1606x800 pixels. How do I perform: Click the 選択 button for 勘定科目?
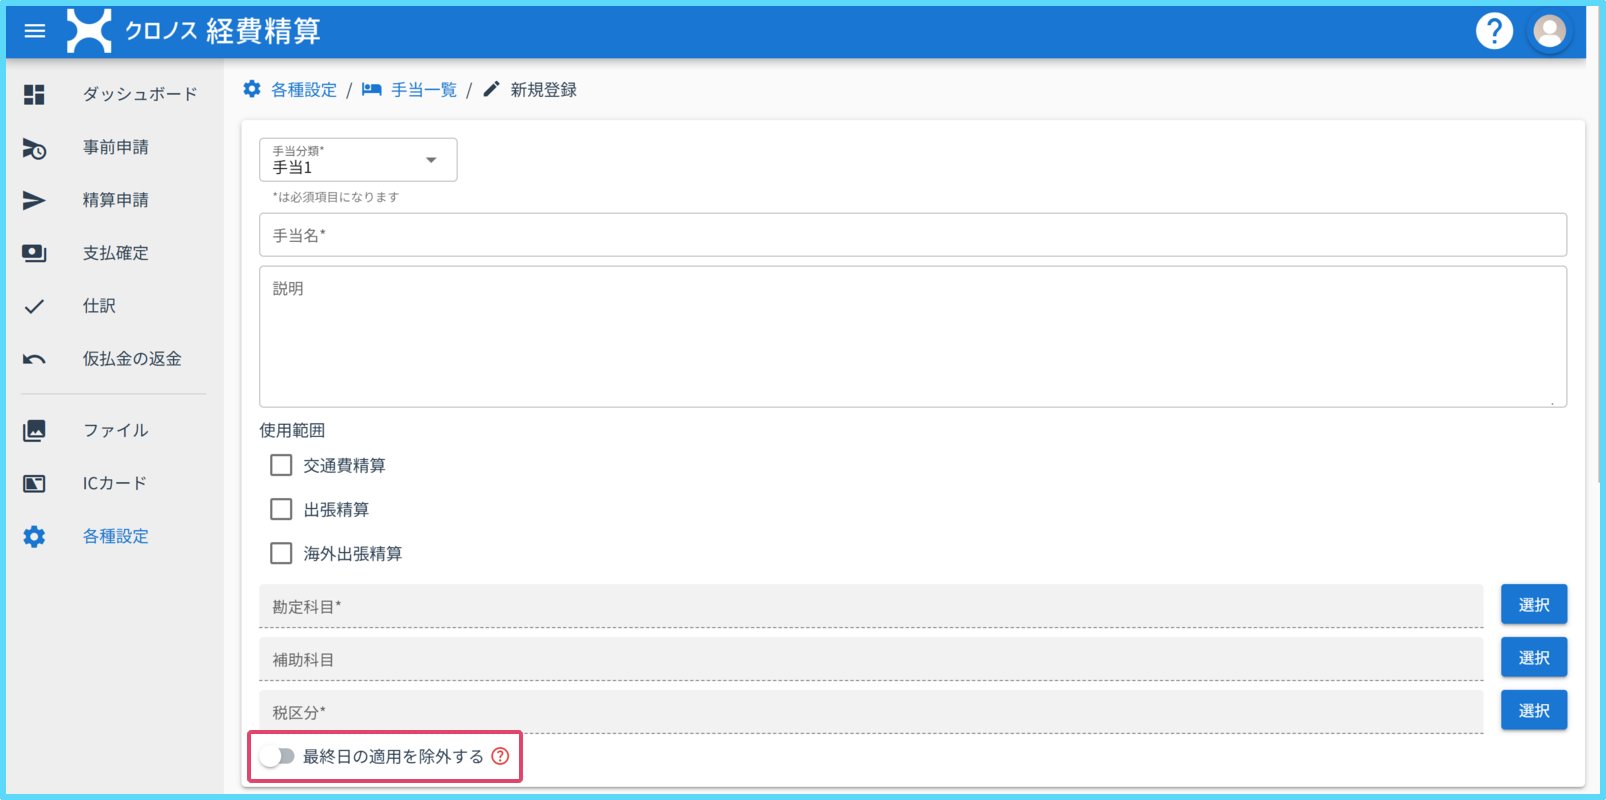point(1533,604)
